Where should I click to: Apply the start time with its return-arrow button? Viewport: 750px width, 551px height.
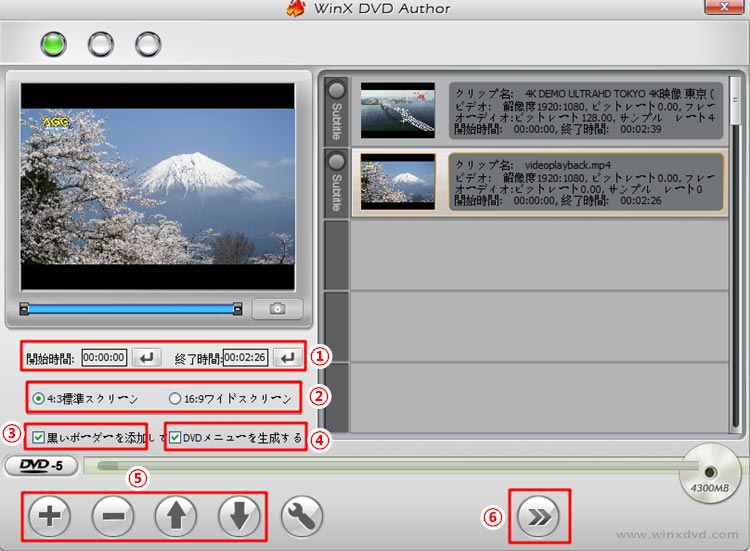coord(146,357)
